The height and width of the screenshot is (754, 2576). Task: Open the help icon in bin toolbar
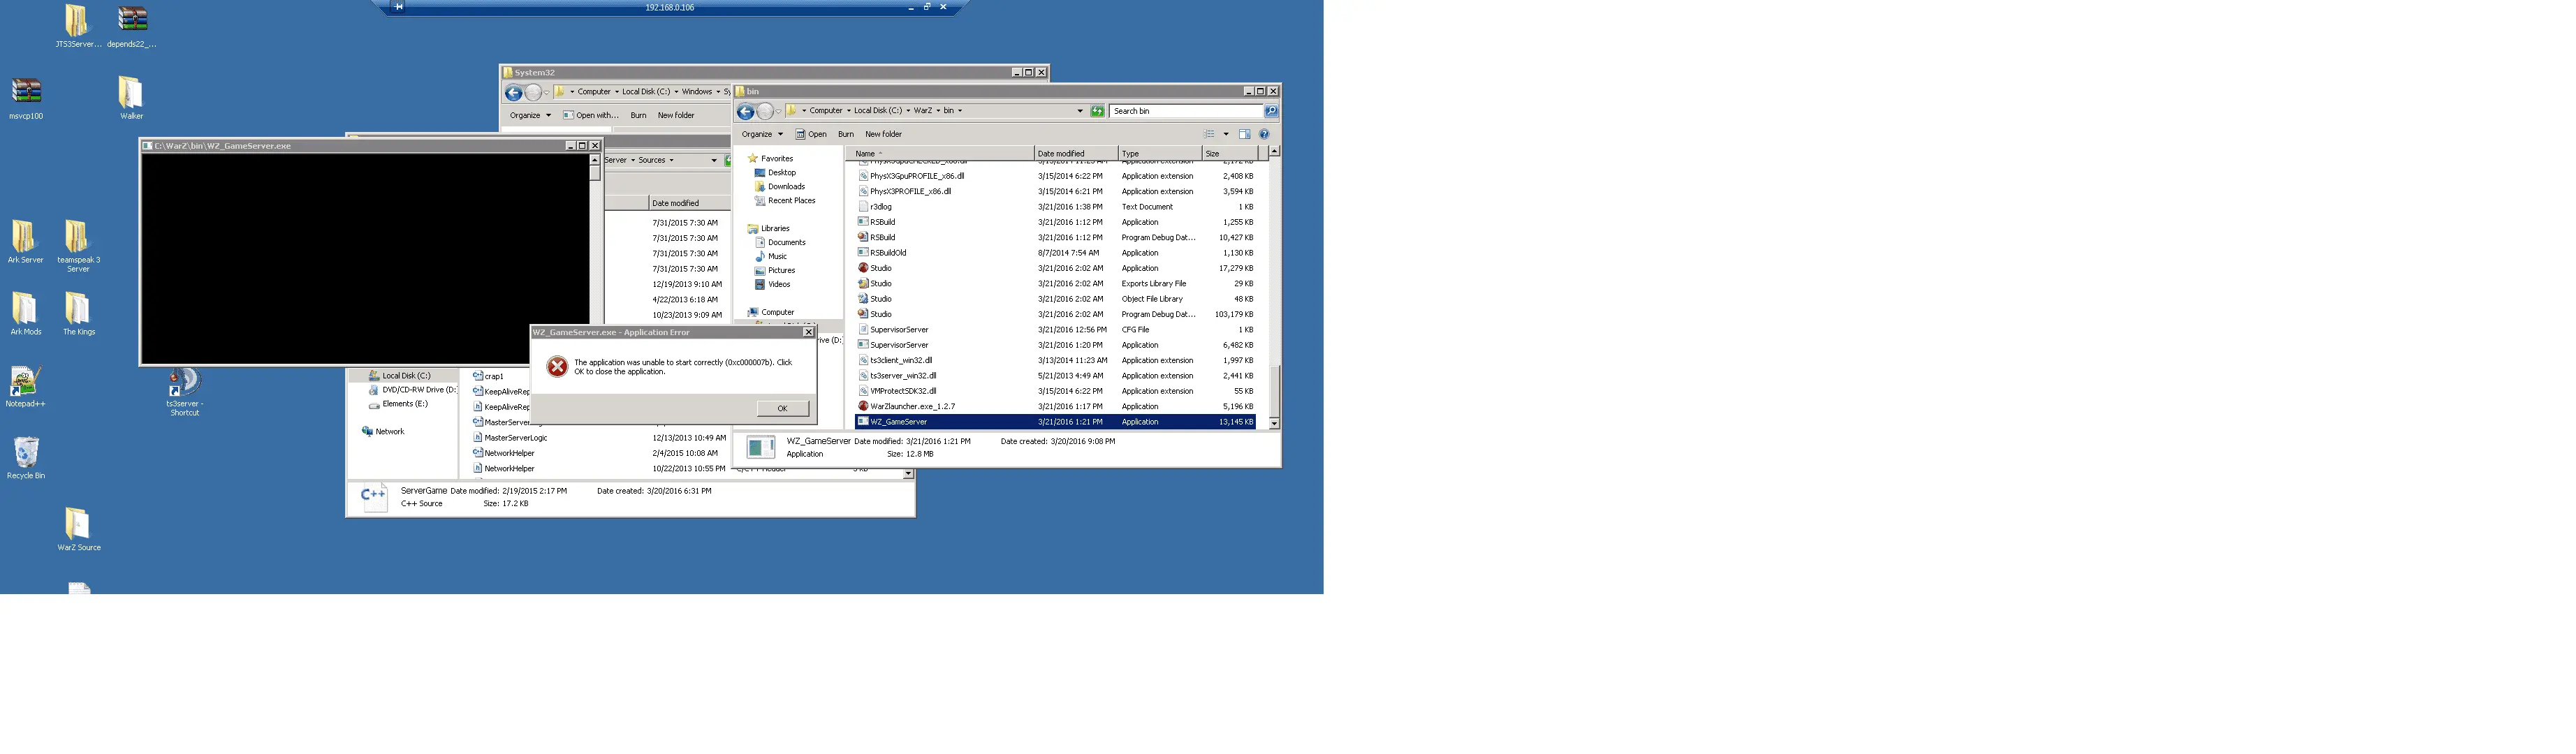point(1264,134)
